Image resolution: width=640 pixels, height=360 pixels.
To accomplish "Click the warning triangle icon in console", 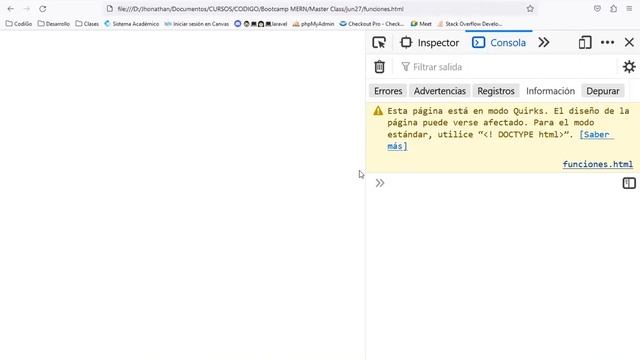I will click(378, 111).
